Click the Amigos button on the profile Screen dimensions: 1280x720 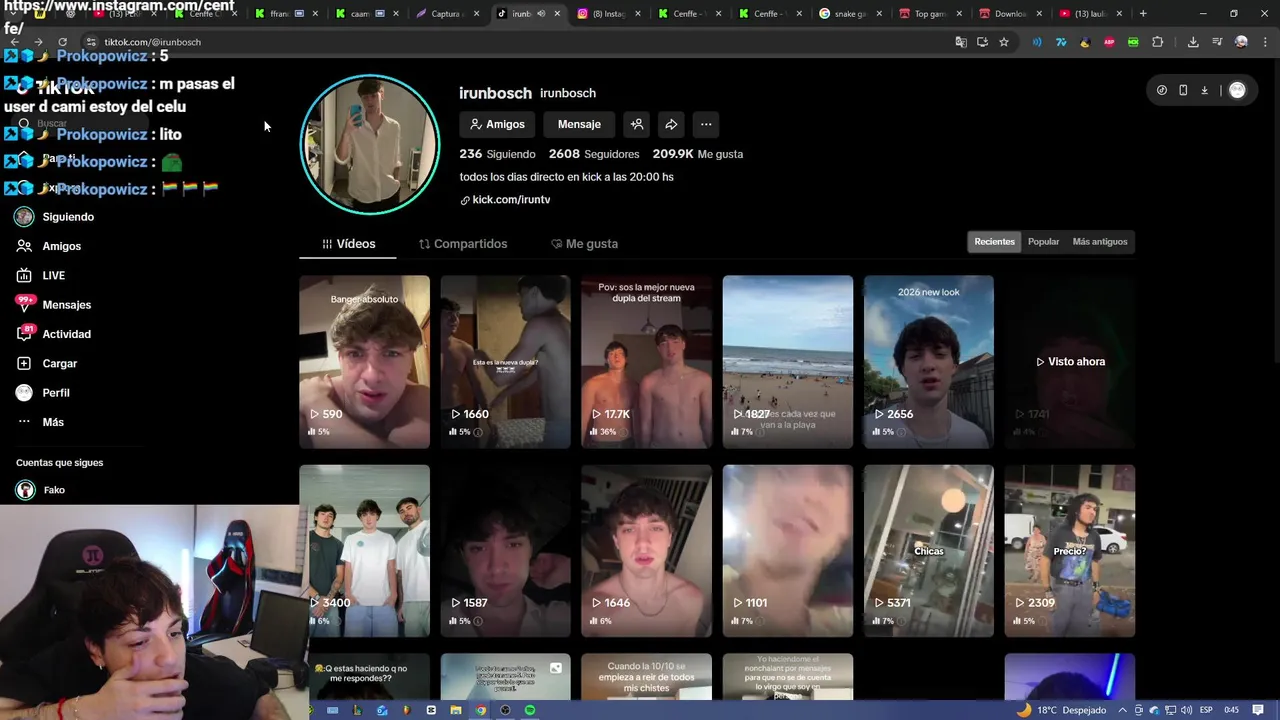pyautogui.click(x=497, y=124)
